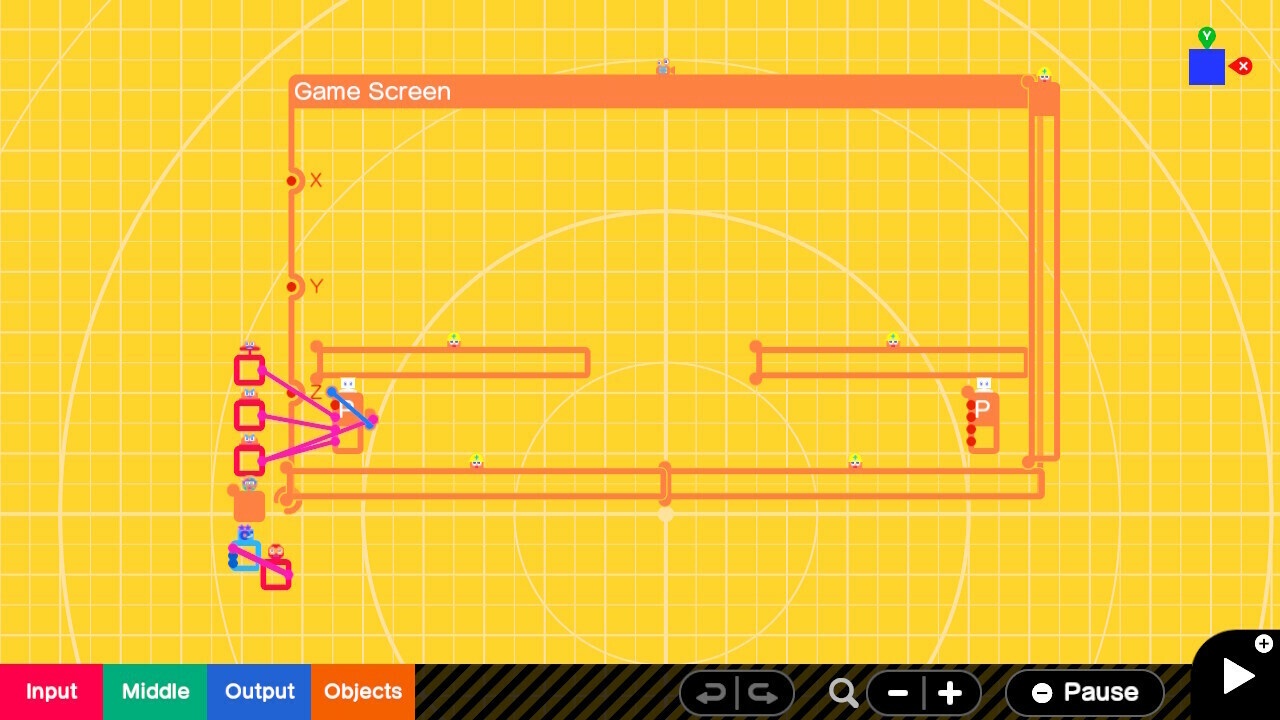Click the Redo arrow button
1280x720 pixels.
pos(763,693)
